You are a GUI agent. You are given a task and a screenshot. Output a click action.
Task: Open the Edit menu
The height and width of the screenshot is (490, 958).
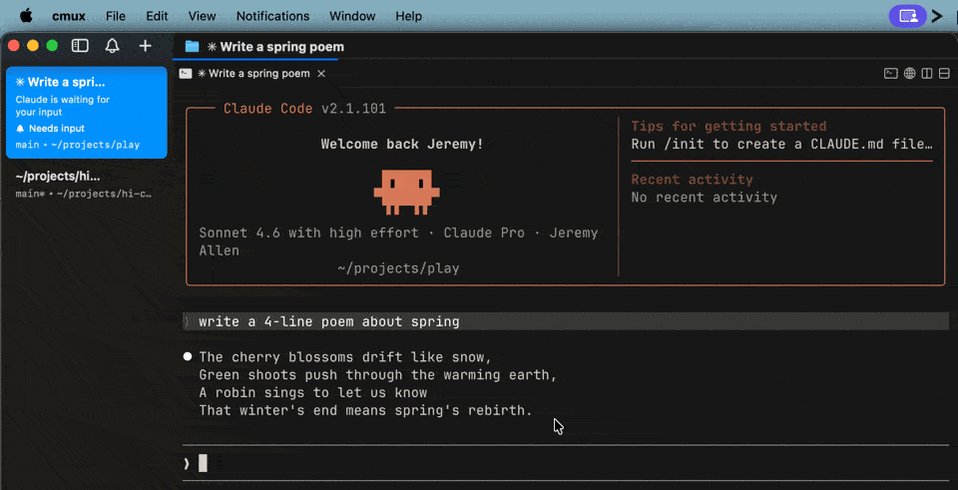coord(157,16)
